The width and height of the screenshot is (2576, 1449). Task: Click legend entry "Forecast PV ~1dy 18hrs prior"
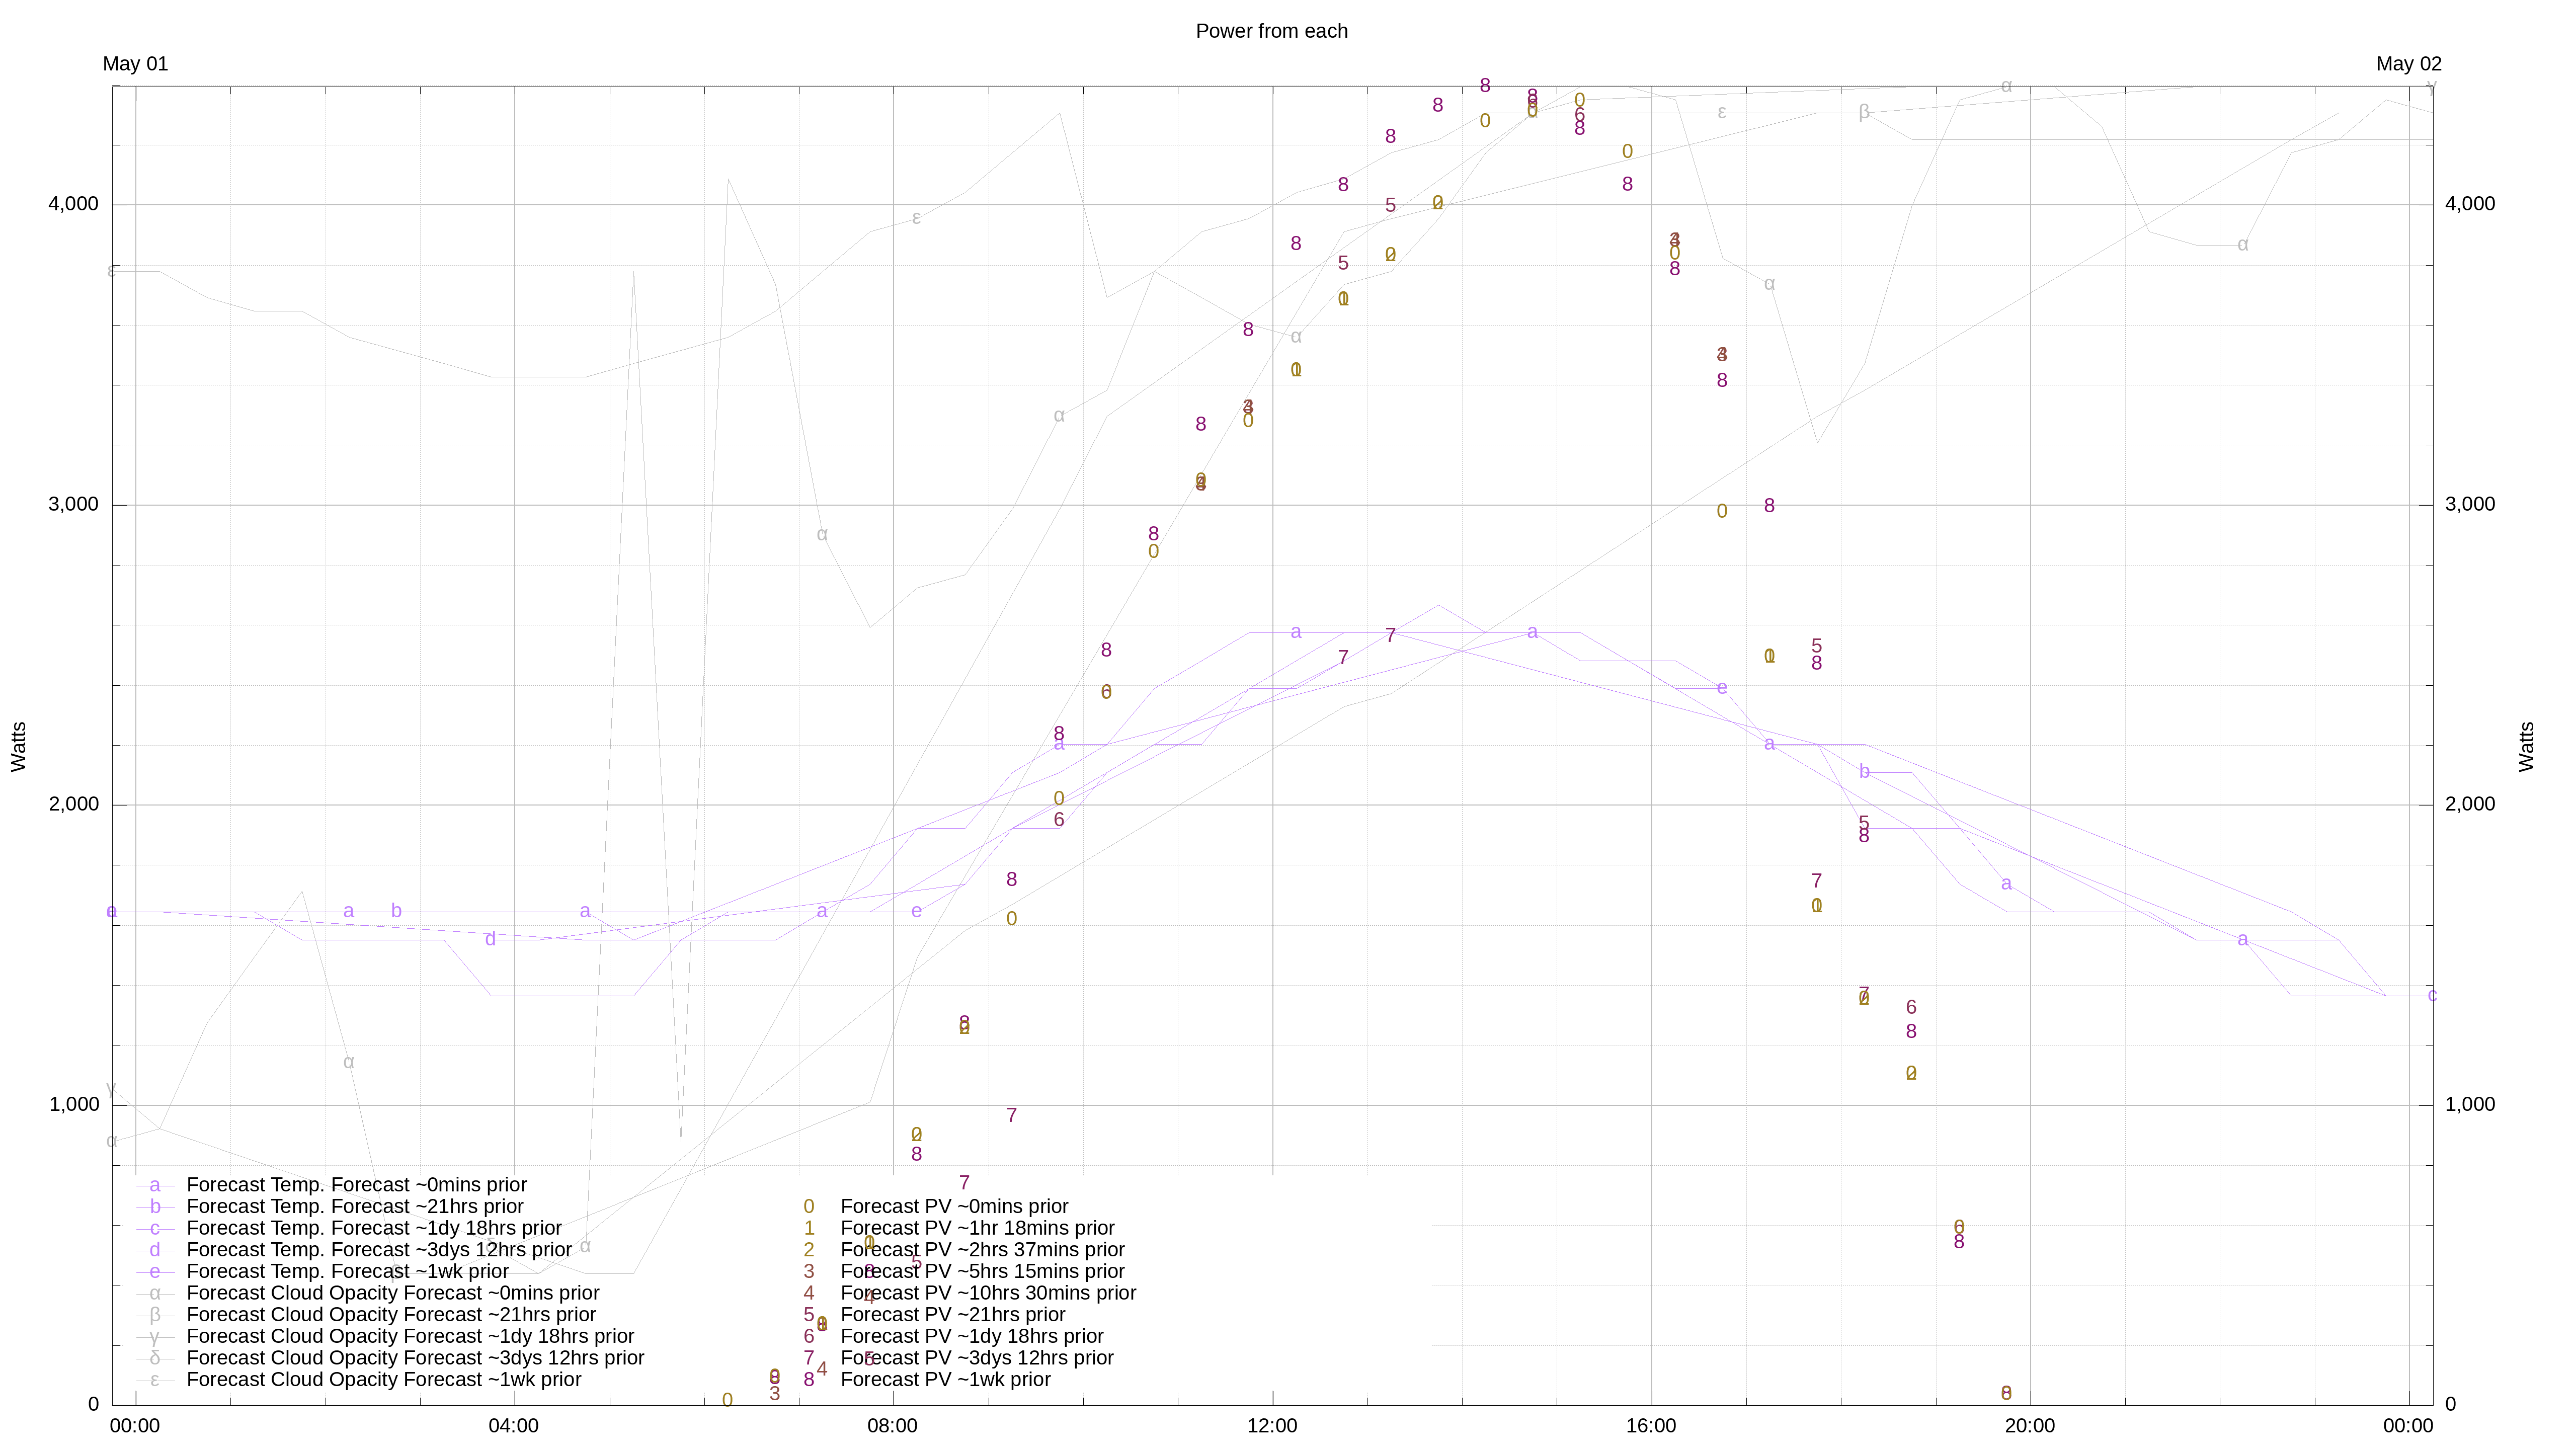[972, 1337]
